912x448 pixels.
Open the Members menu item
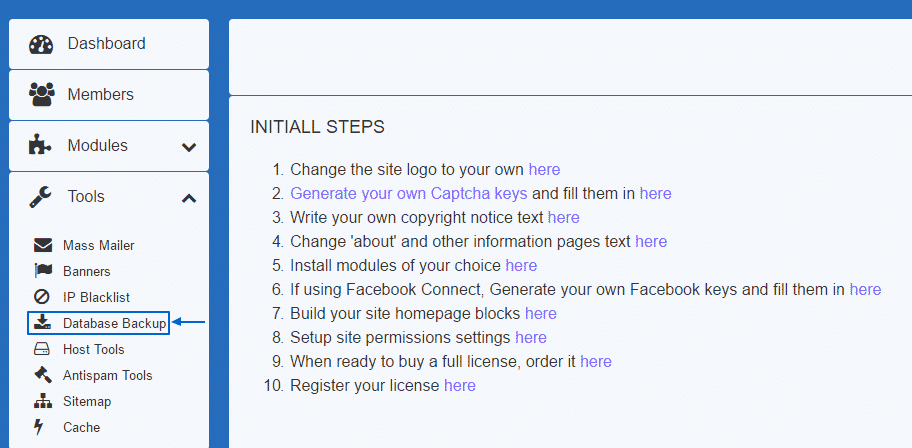pos(100,95)
